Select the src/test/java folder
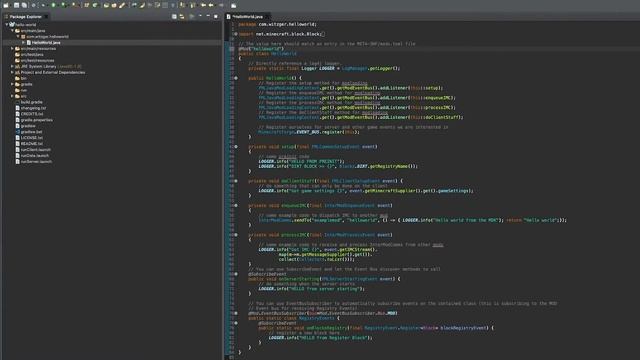Image resolution: width=640 pixels, height=360 pixels. [x=29, y=54]
